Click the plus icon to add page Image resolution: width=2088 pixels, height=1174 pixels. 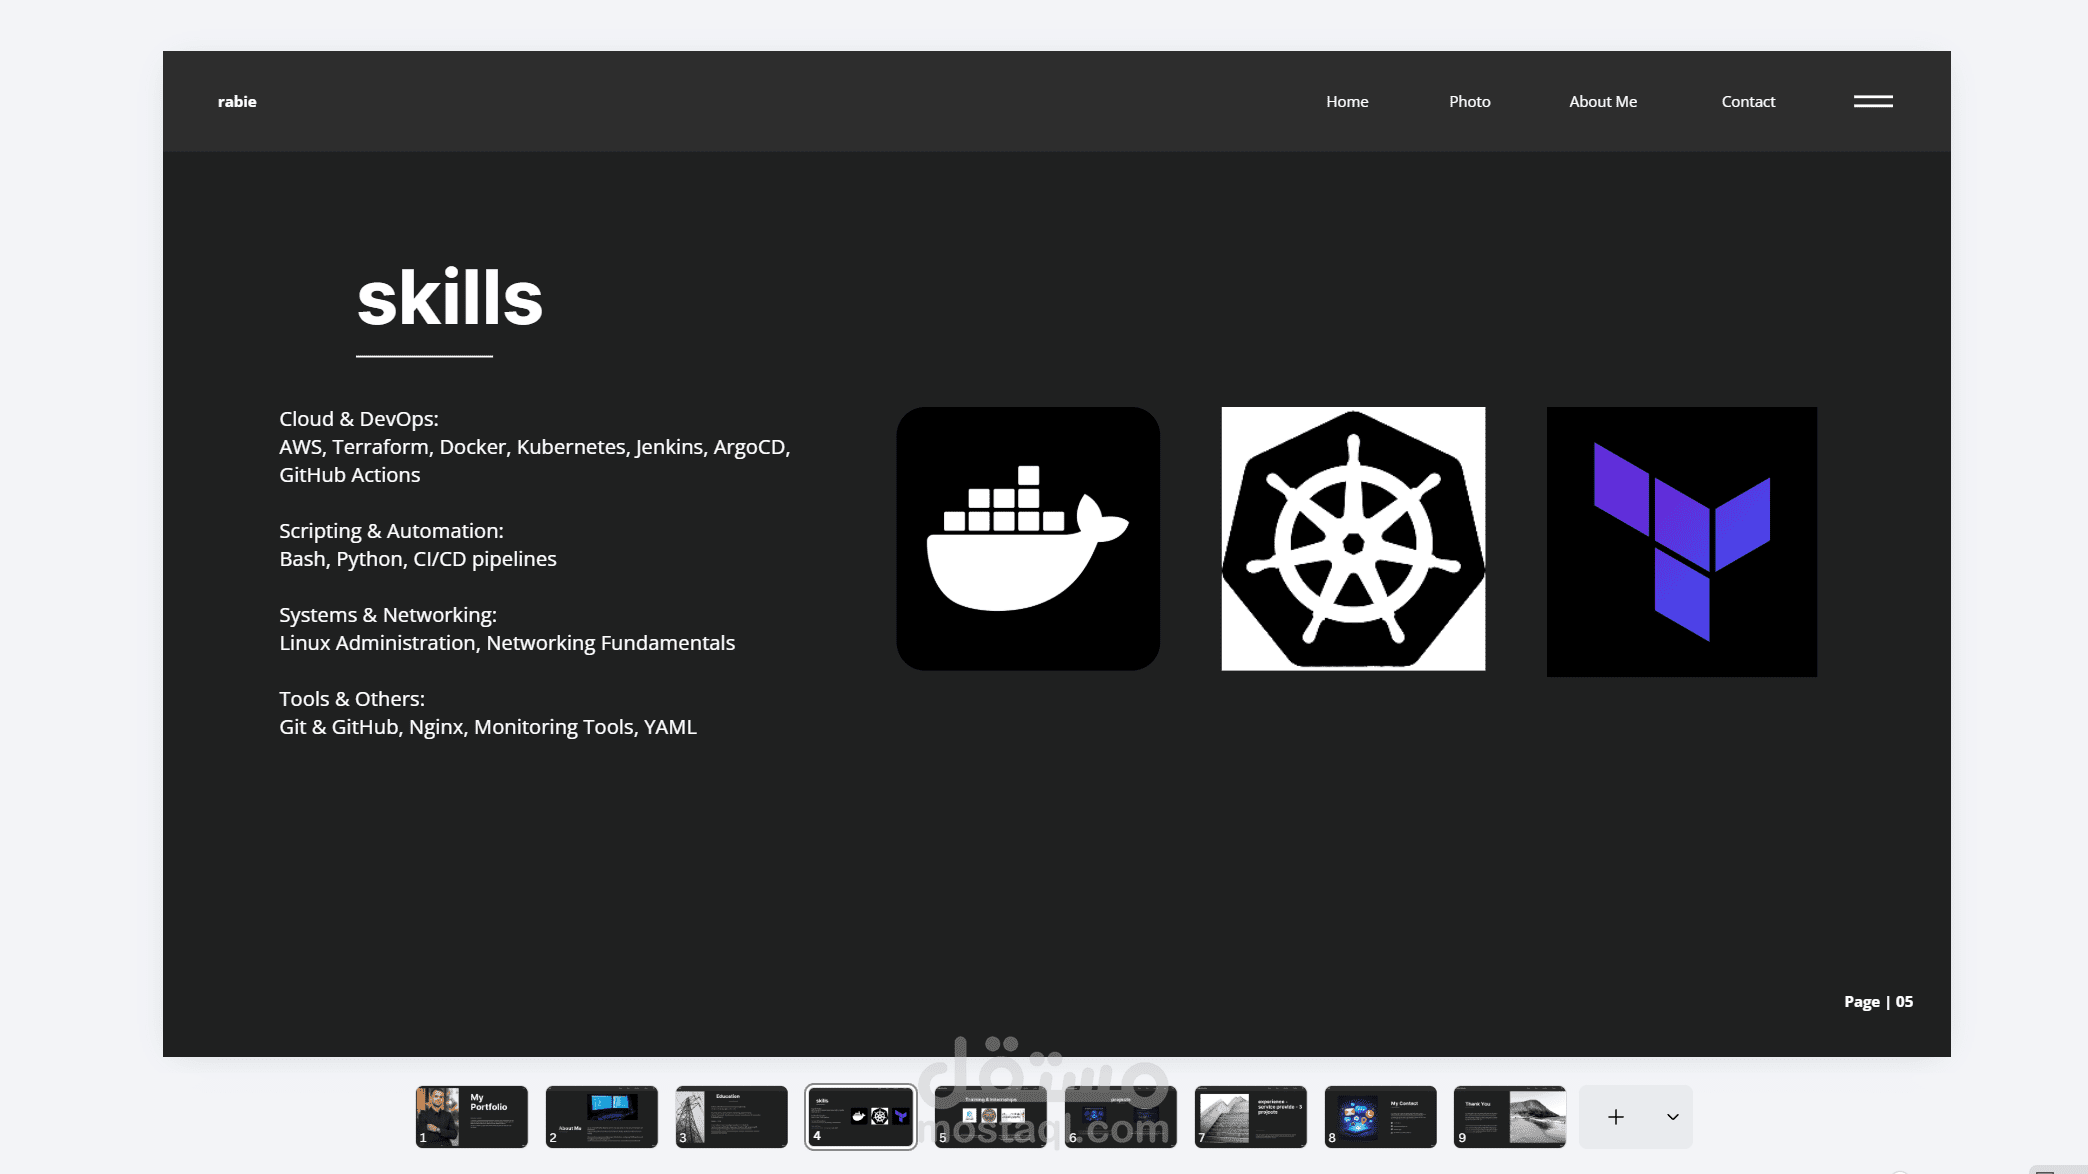click(x=1616, y=1117)
